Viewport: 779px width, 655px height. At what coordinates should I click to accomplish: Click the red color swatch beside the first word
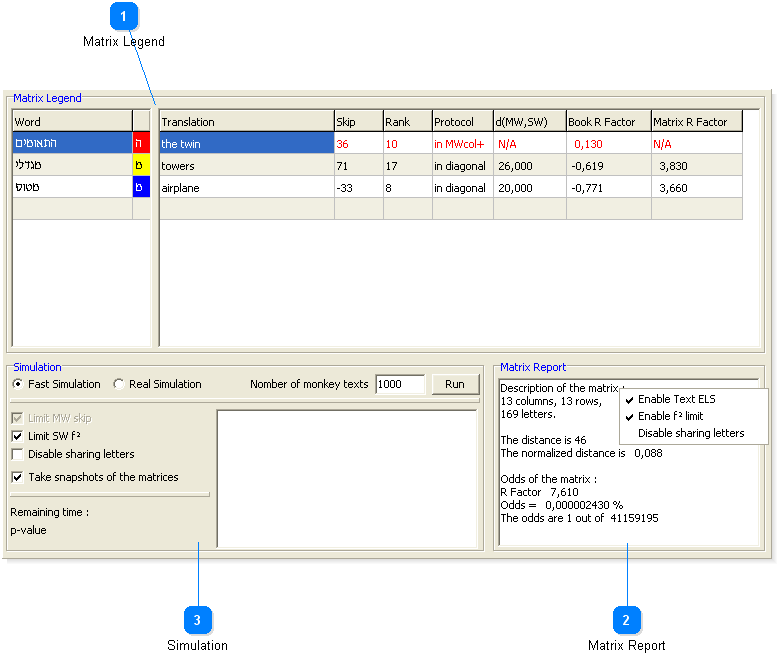click(141, 144)
